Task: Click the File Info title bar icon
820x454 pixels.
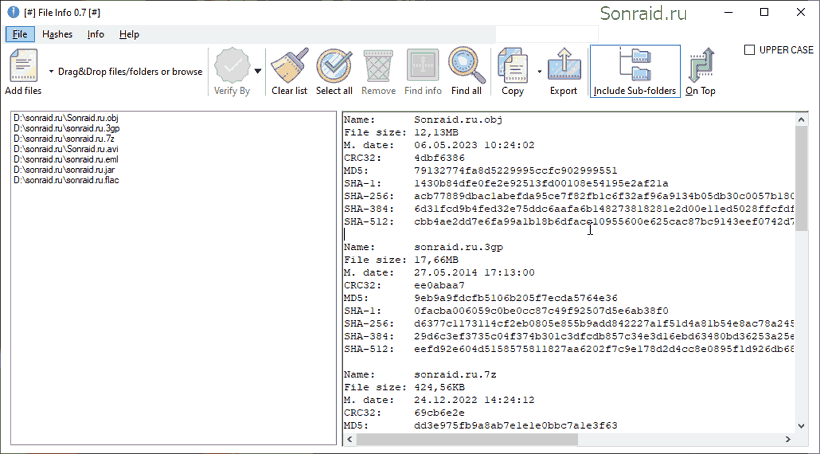Action: click(13, 12)
